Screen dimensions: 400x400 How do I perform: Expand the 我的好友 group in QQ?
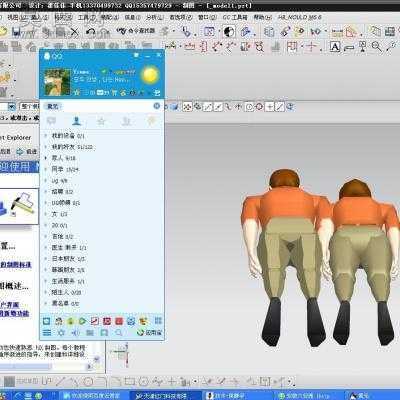[x=72, y=147]
